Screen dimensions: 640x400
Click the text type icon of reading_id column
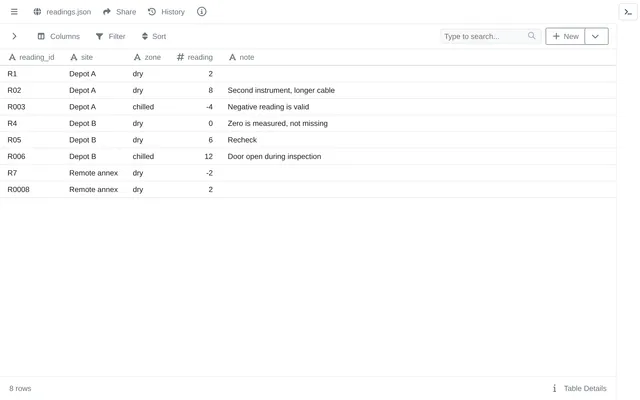(x=12, y=58)
